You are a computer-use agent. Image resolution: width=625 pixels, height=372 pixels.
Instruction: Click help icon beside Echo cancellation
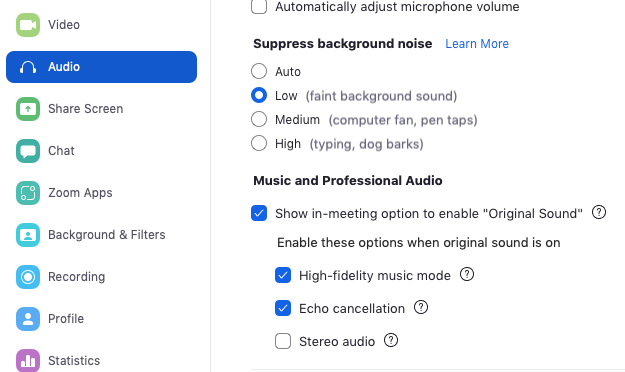coord(421,307)
